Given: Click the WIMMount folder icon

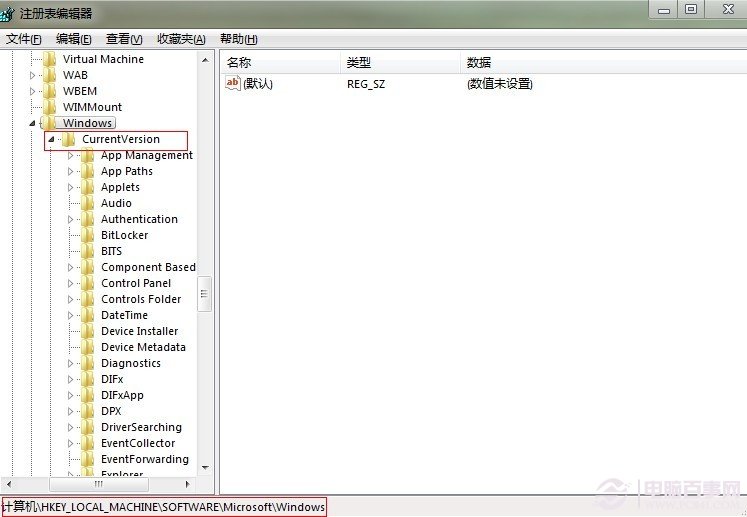Looking at the screenshot, I should coord(50,107).
